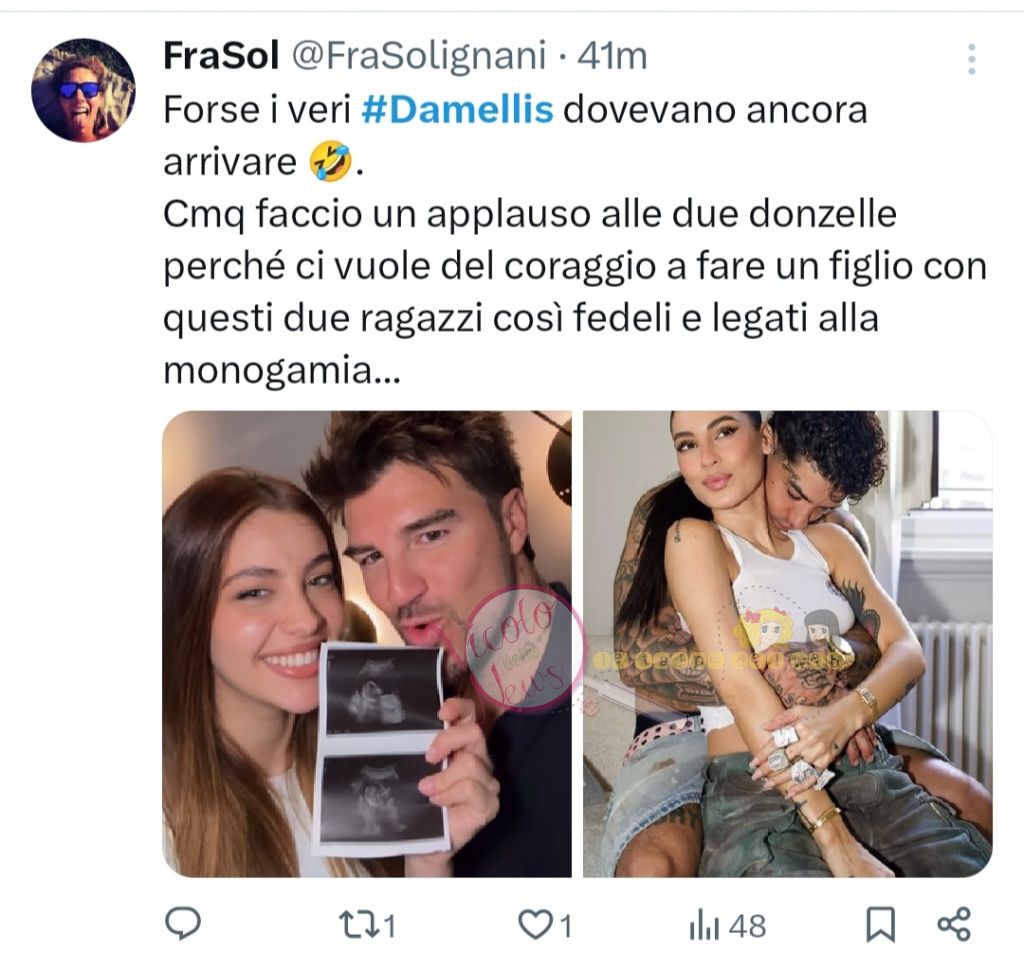Open the reply speech bubble icon
1024x969 pixels.
[x=183, y=923]
